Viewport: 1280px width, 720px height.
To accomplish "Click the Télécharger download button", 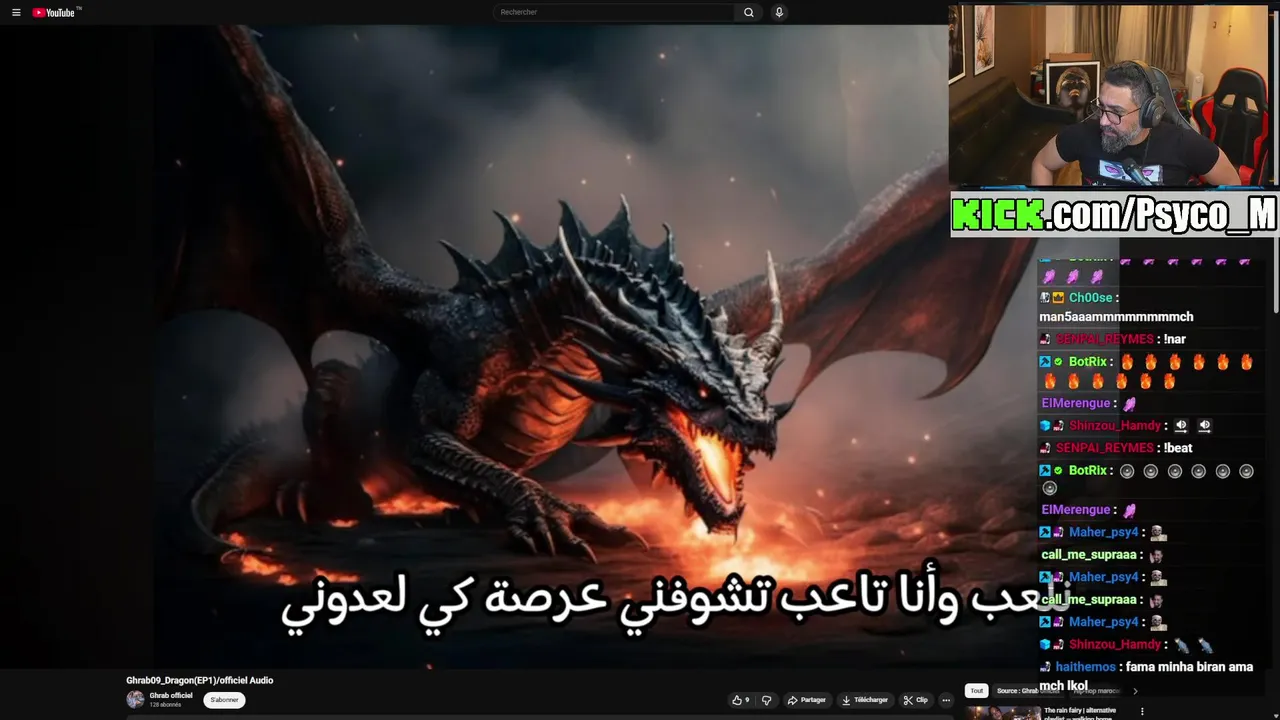I will pyautogui.click(x=864, y=700).
